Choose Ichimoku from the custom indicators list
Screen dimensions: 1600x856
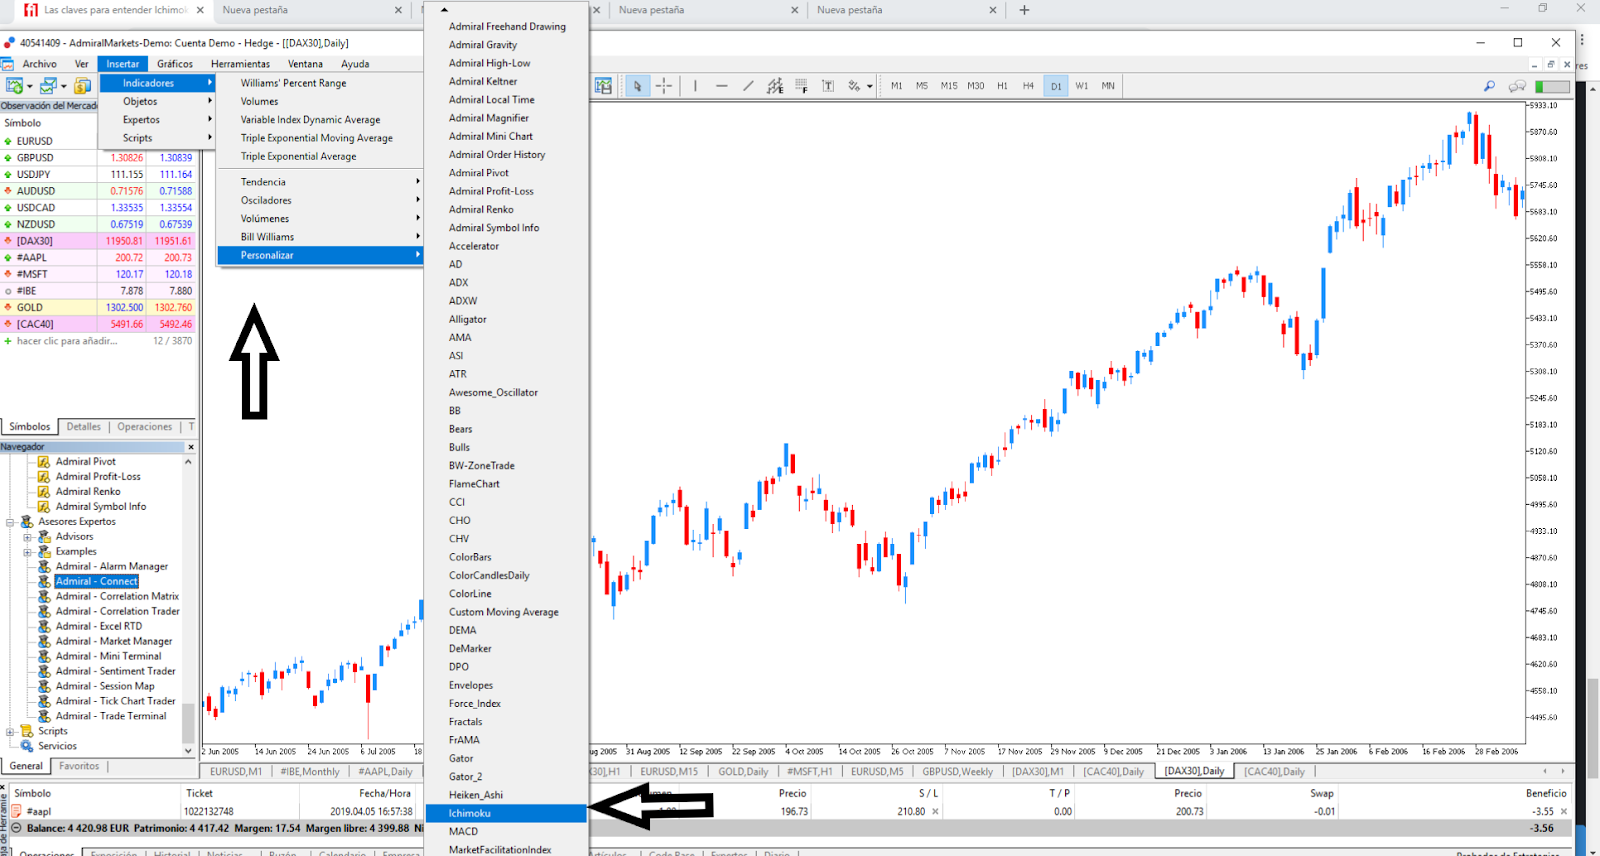pos(506,813)
